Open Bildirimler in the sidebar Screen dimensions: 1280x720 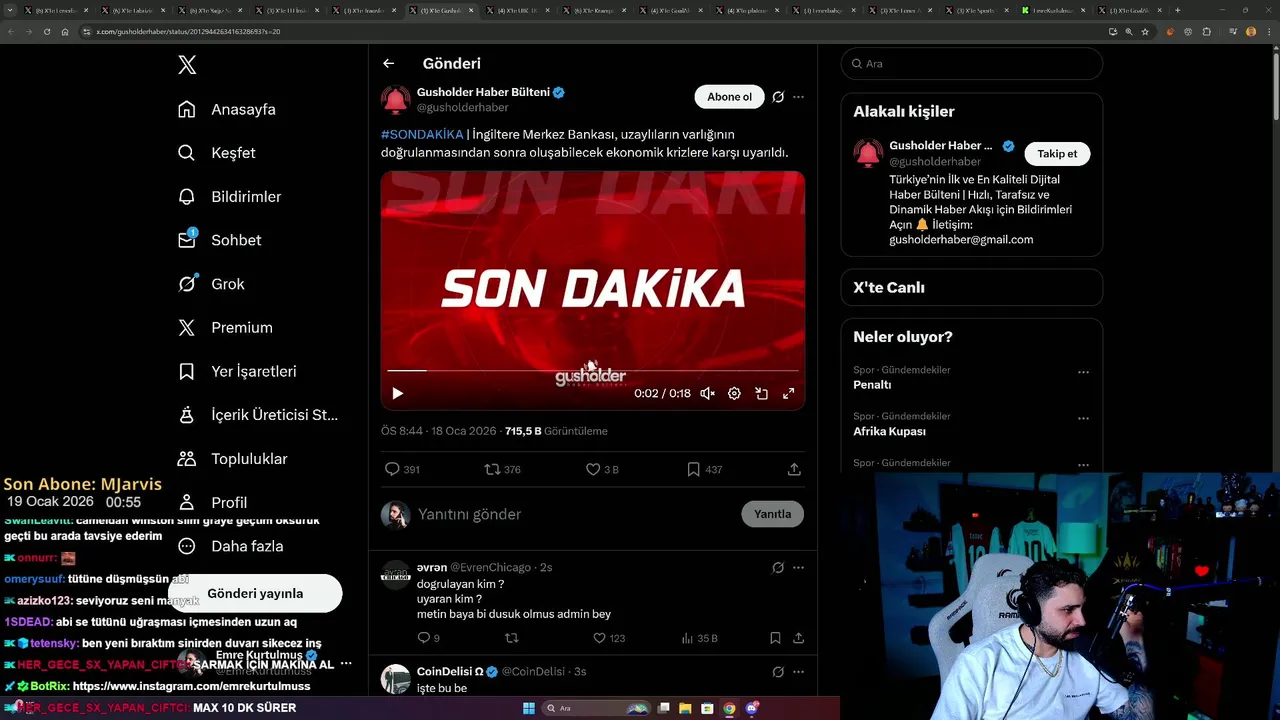coord(229,197)
